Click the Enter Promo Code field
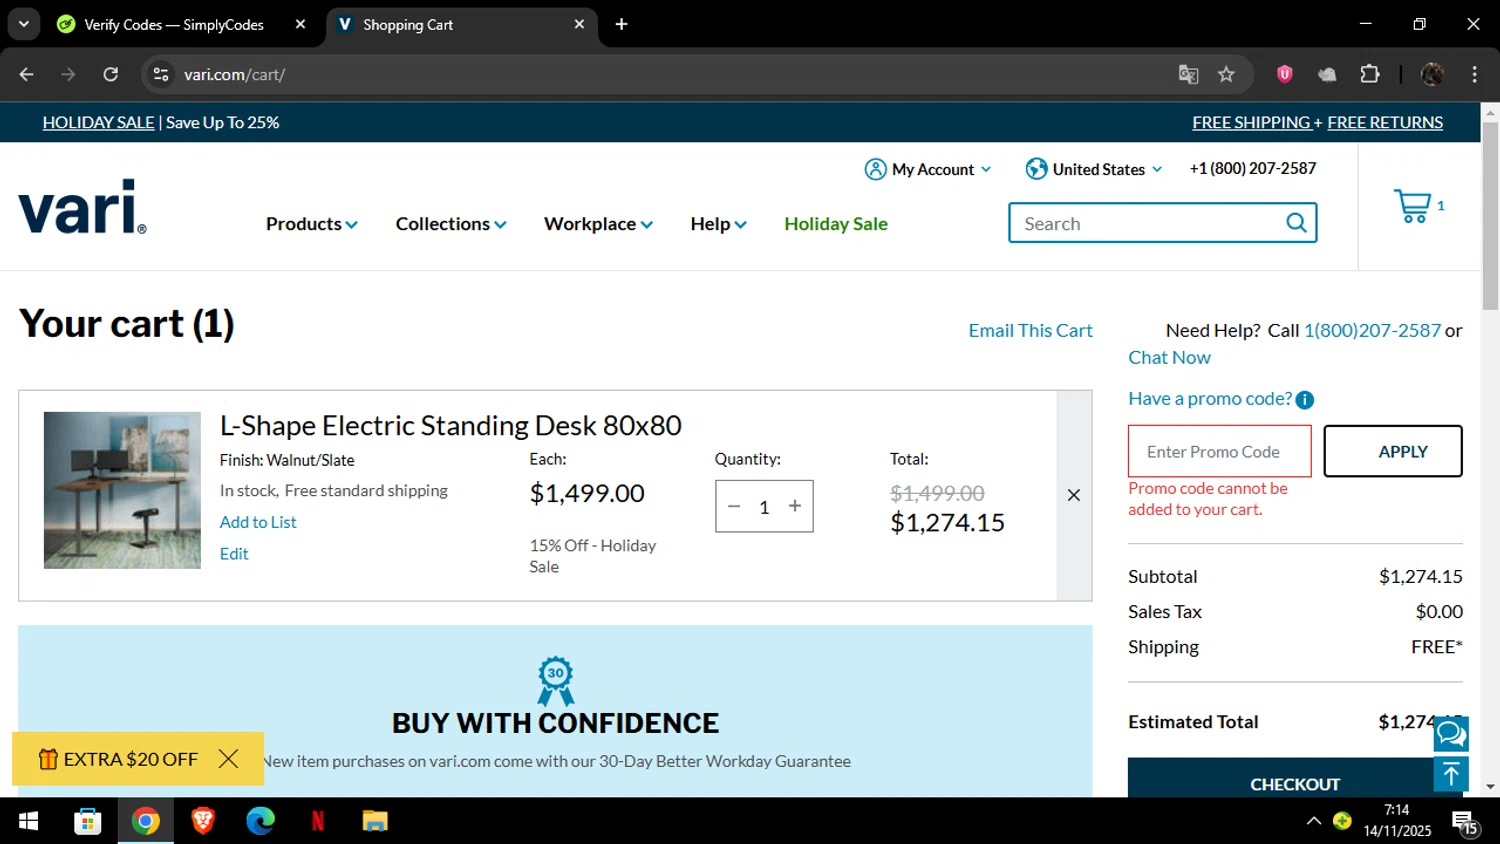 pyautogui.click(x=1219, y=451)
